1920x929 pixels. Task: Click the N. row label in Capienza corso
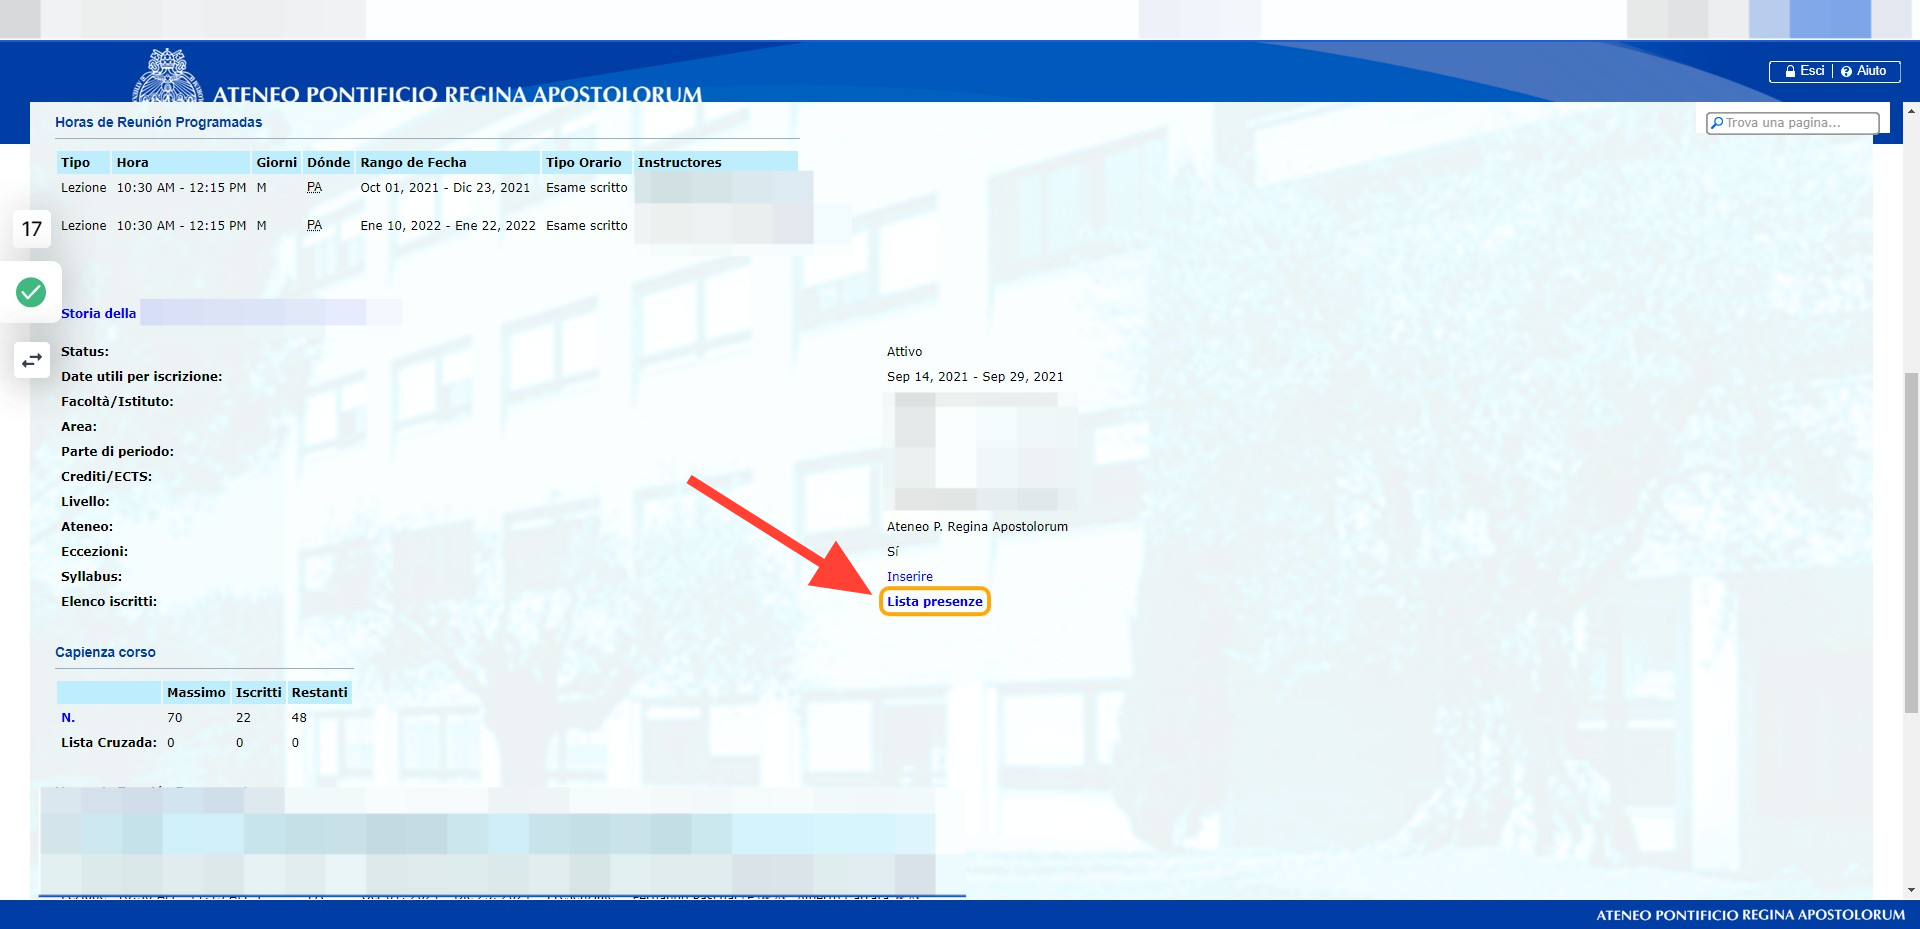coord(68,718)
